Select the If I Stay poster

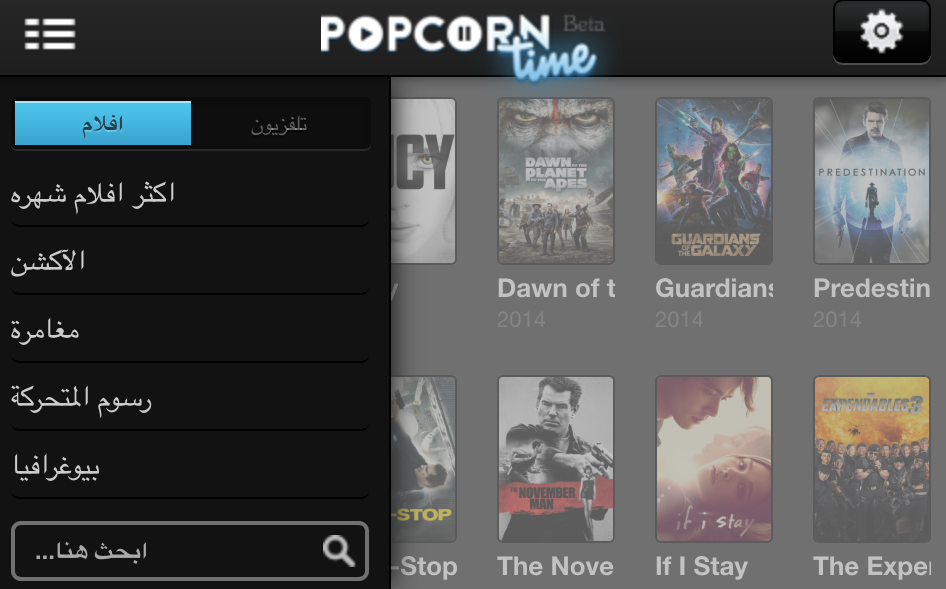[x=714, y=459]
